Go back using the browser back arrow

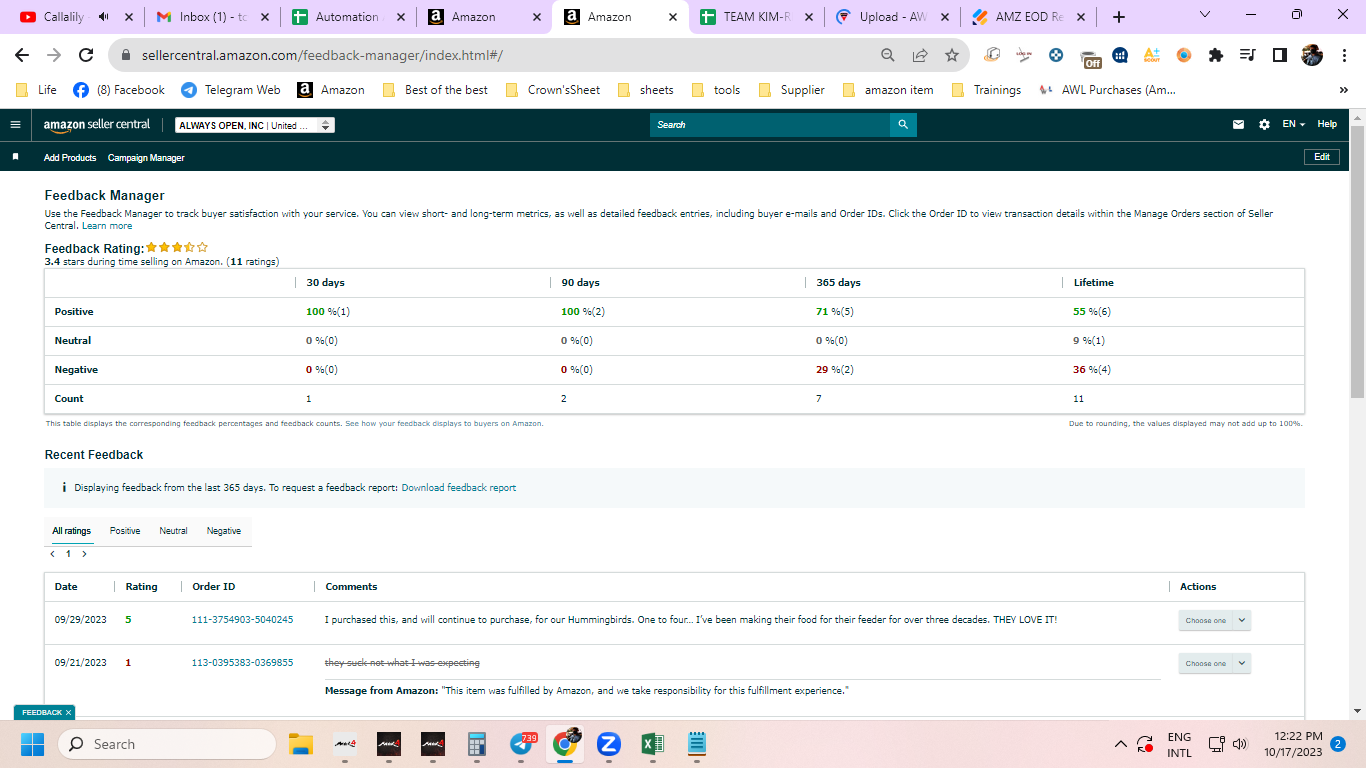tap(22, 55)
